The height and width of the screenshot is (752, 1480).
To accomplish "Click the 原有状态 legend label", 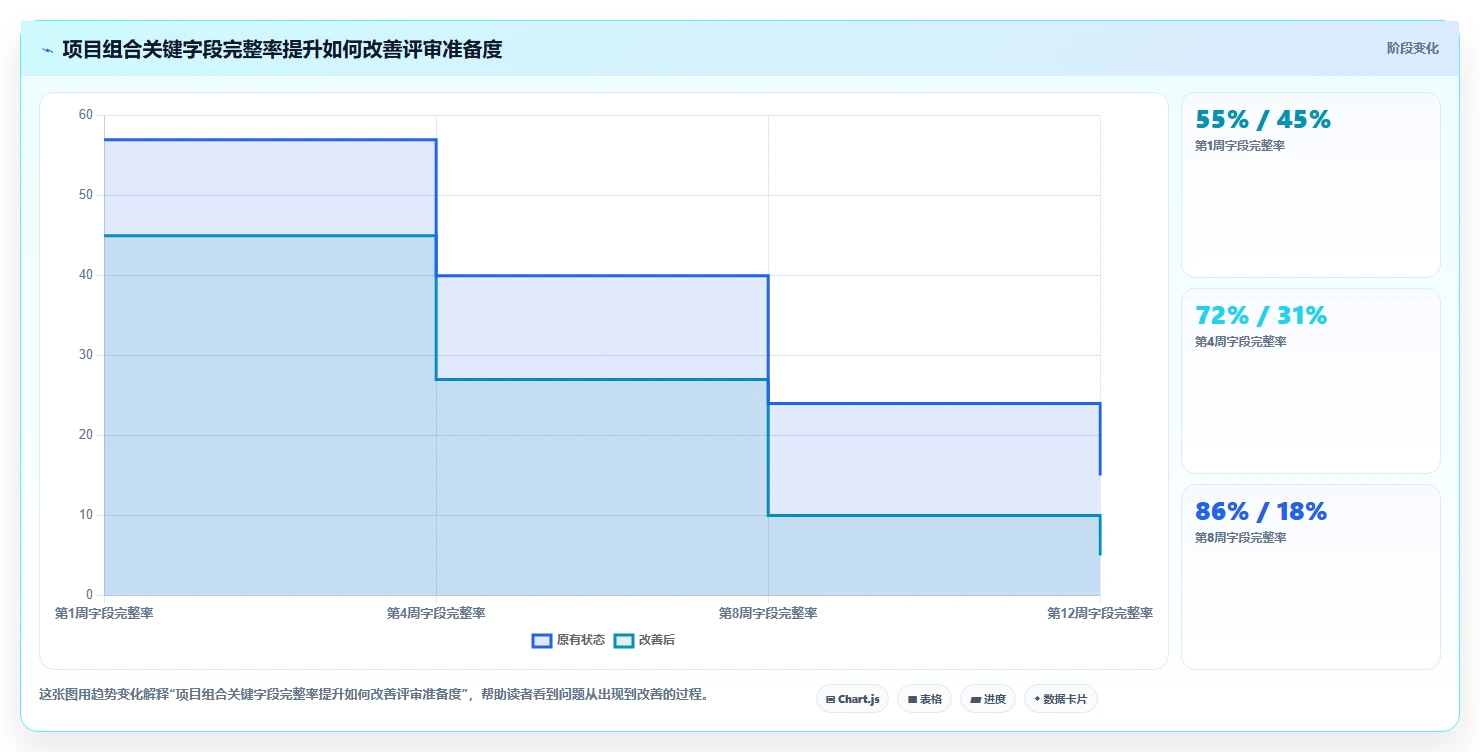I will (x=581, y=640).
